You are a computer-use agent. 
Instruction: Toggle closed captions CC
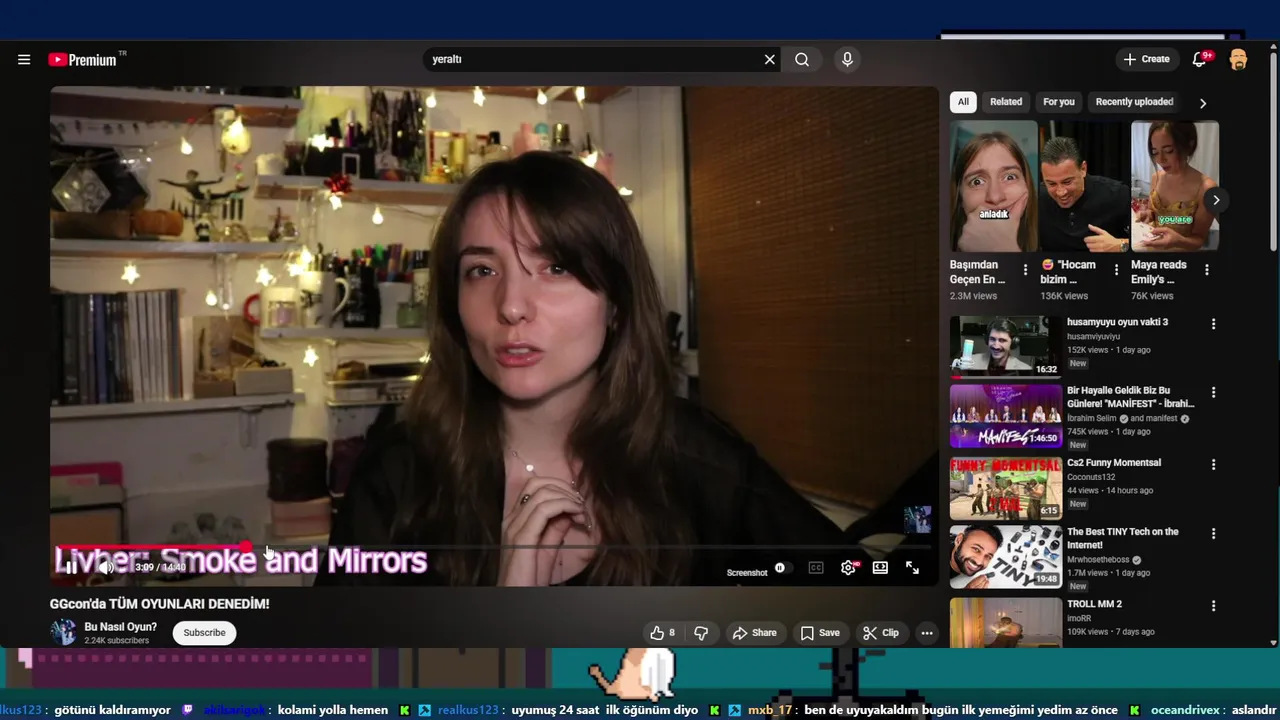tap(816, 568)
